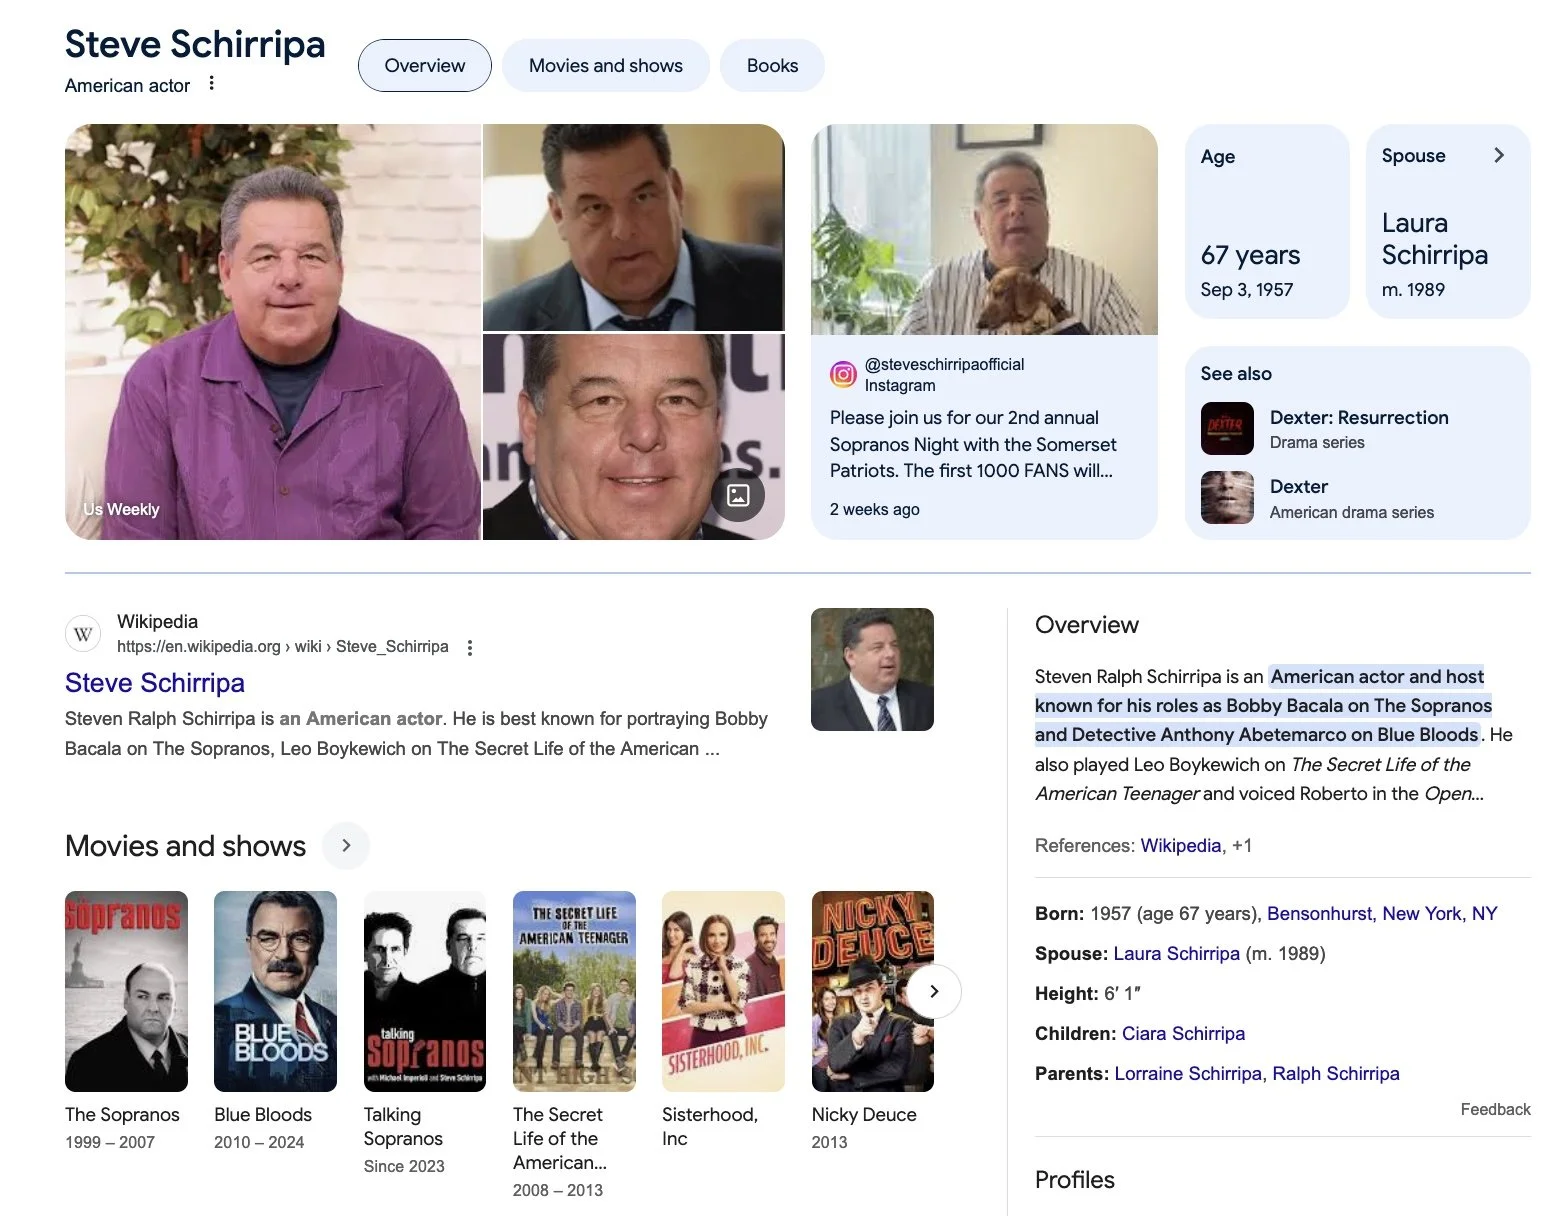
Task: Open the Wikipedia result thumbnail image
Action: (872, 669)
